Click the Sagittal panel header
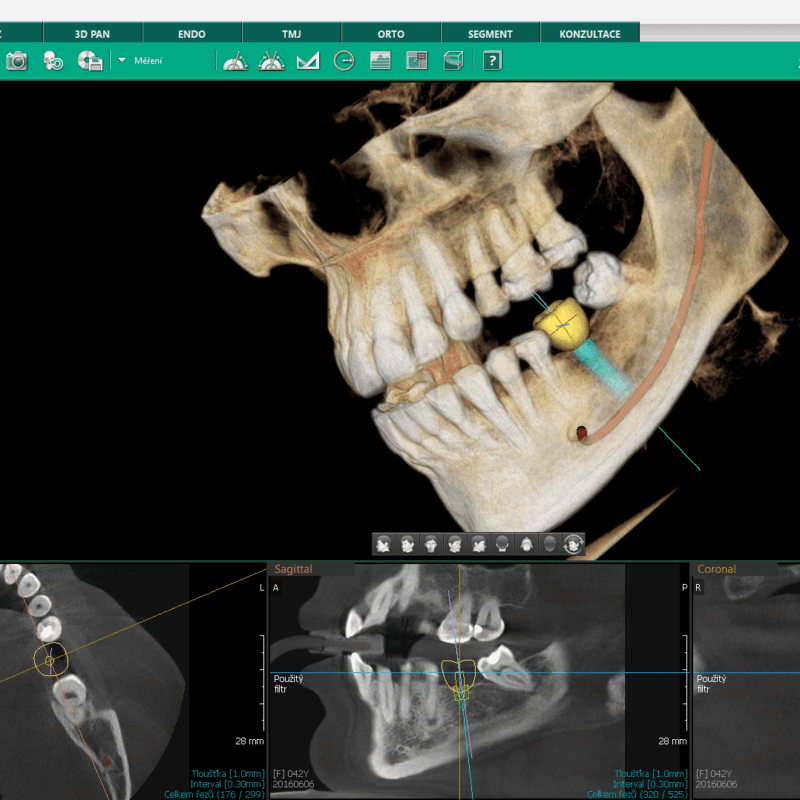 point(294,569)
